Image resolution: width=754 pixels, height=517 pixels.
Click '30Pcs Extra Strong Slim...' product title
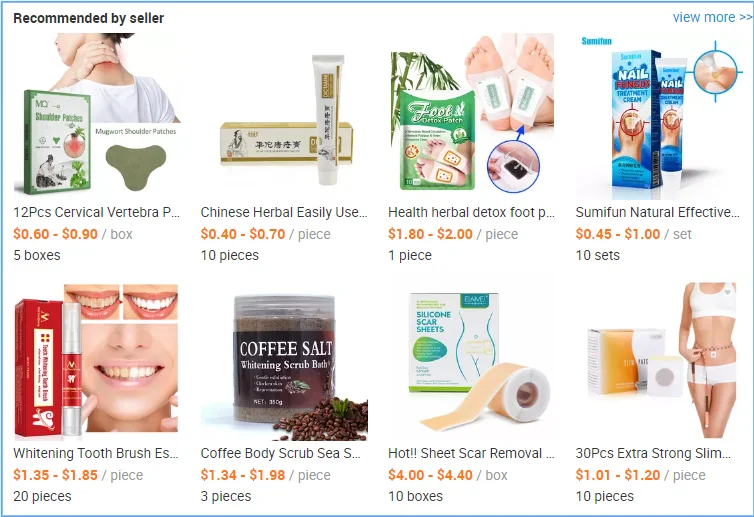click(x=653, y=453)
